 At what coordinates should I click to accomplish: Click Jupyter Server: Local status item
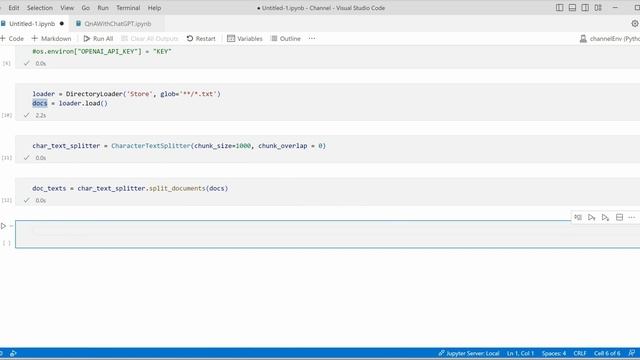point(469,353)
